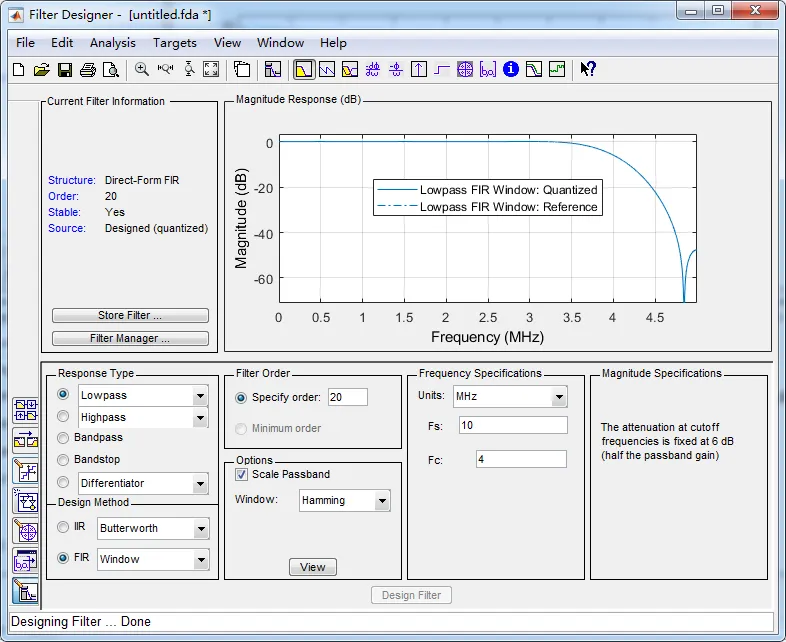Open the Analysis menu
Image resolution: width=786 pixels, height=642 pixels.
[x=113, y=43]
